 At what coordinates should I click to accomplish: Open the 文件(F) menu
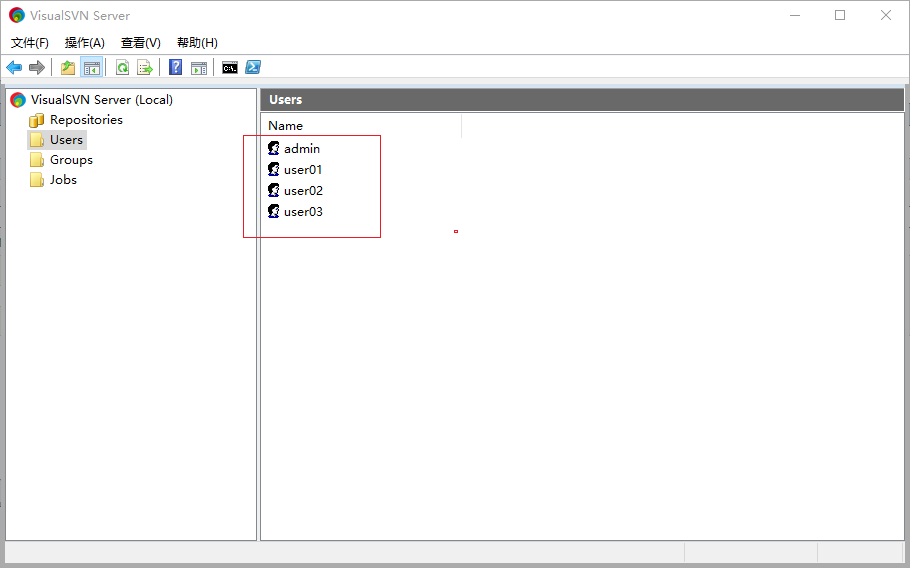30,43
